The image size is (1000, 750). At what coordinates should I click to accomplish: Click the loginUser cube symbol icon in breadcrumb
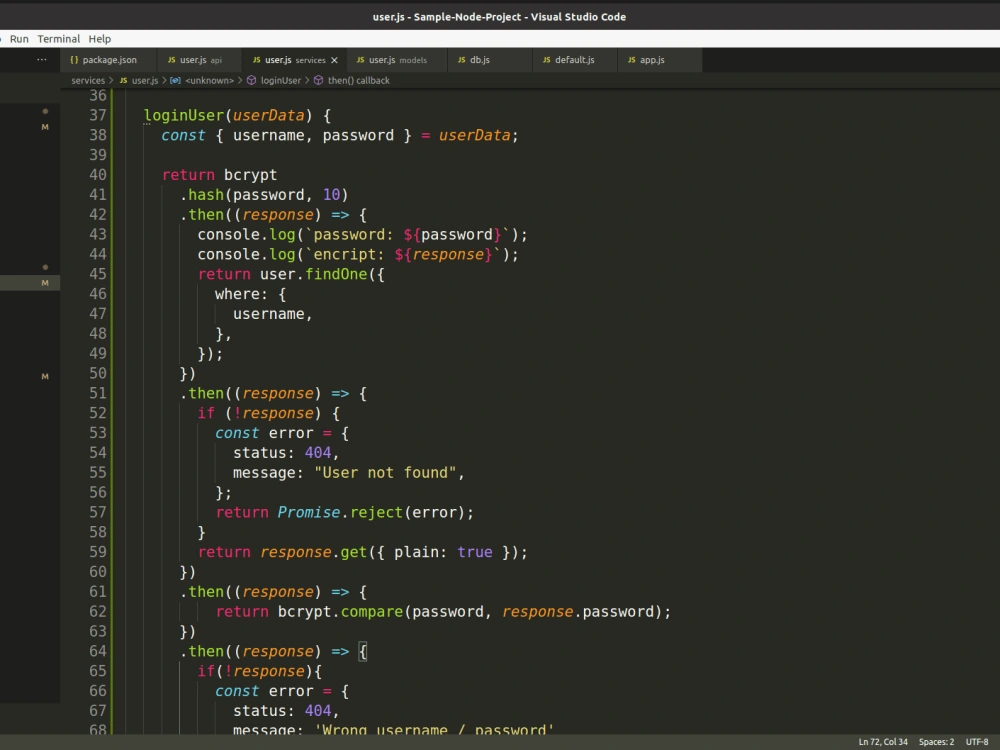click(x=251, y=80)
